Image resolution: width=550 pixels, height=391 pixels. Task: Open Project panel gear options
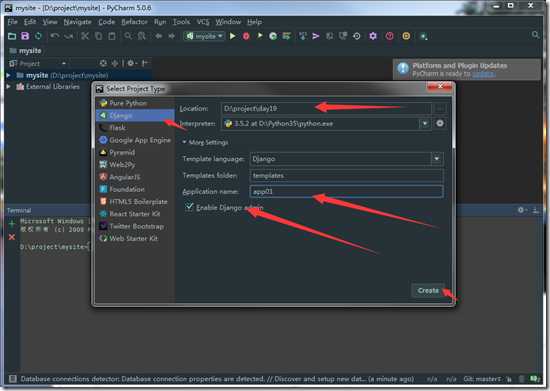(132, 63)
